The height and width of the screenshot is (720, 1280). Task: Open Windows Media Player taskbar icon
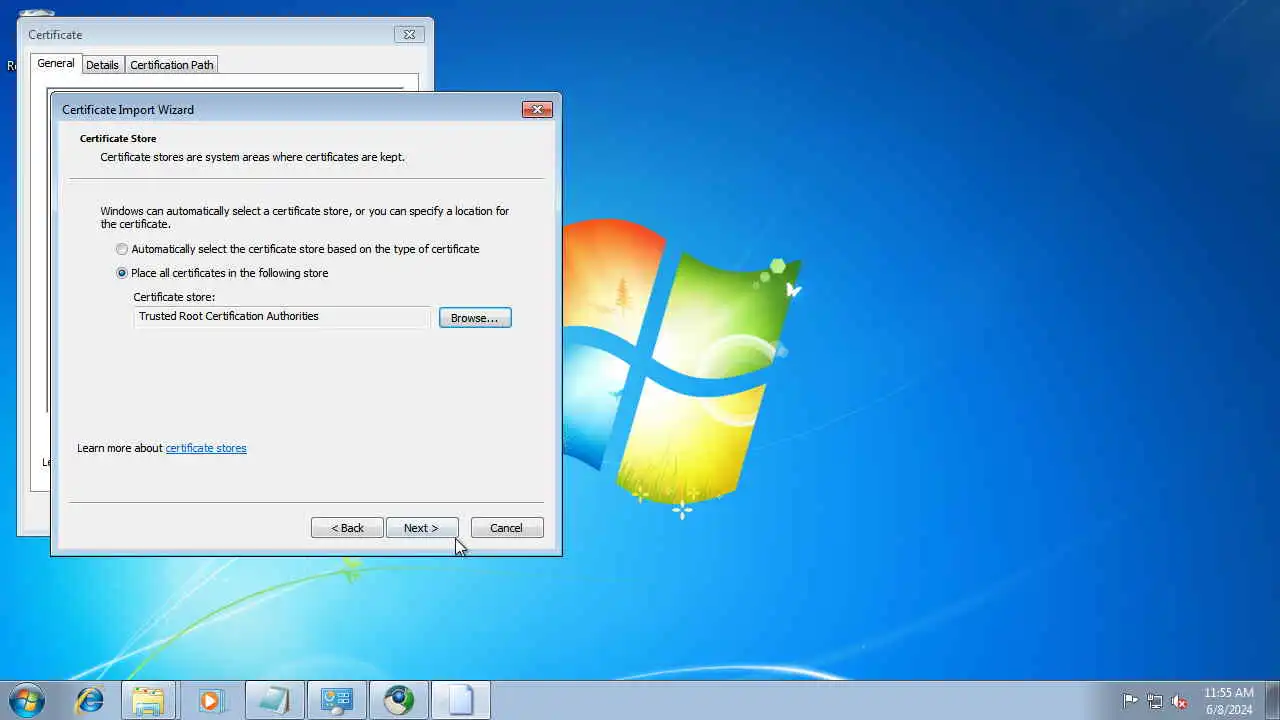[211, 700]
